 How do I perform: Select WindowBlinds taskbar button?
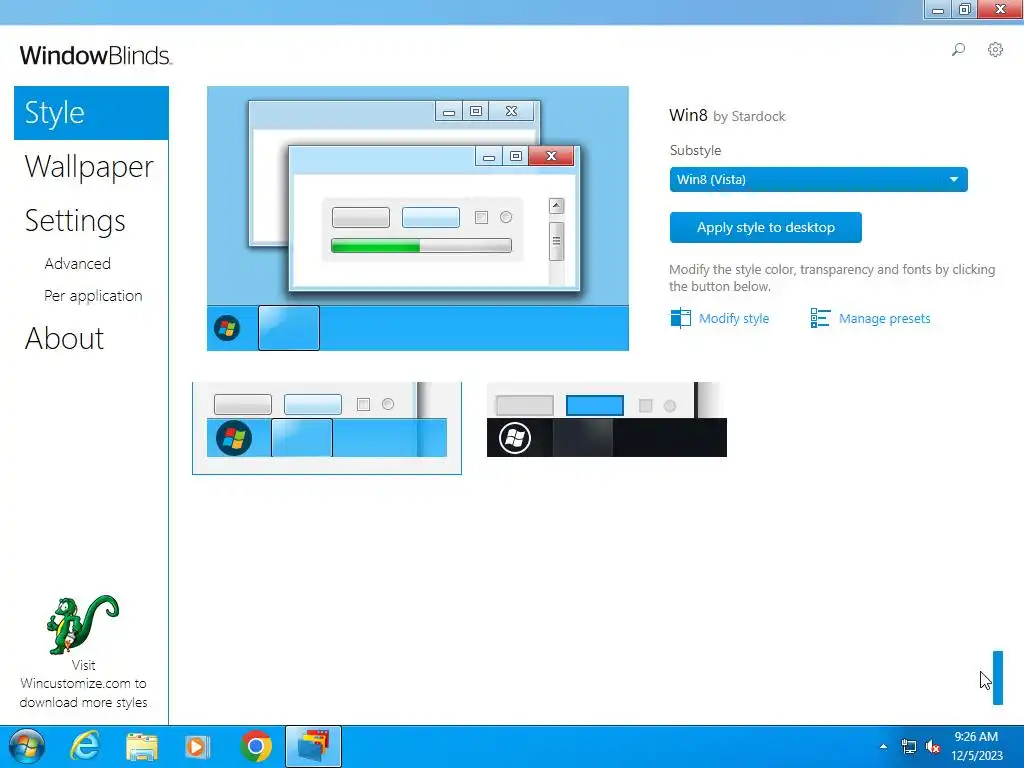click(x=313, y=746)
